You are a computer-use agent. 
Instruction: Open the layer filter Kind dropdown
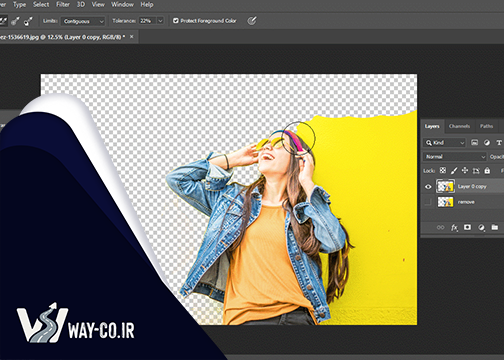(x=445, y=143)
